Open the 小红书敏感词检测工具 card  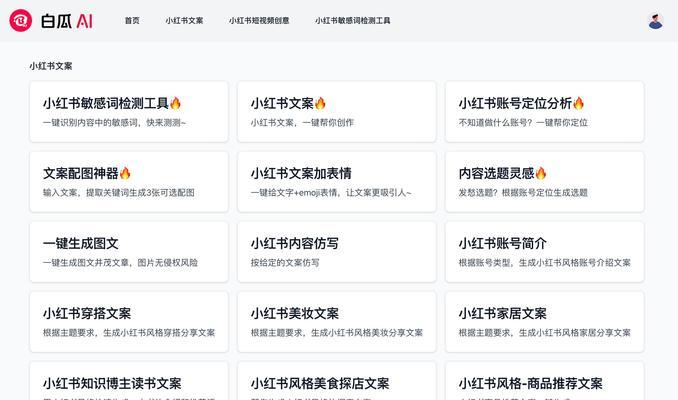pyautogui.click(x=129, y=112)
